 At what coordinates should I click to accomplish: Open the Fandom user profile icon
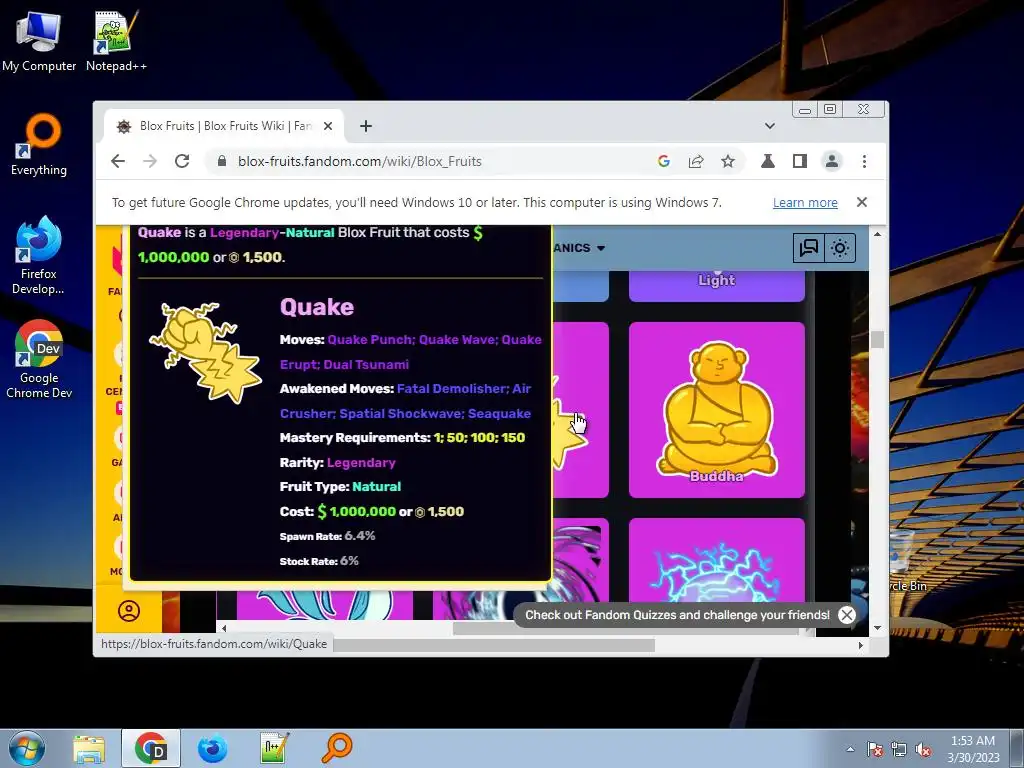(129, 611)
